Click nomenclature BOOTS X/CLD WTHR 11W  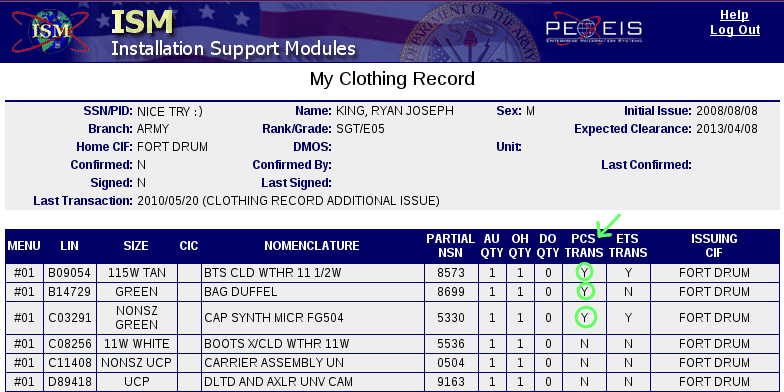pos(276,344)
